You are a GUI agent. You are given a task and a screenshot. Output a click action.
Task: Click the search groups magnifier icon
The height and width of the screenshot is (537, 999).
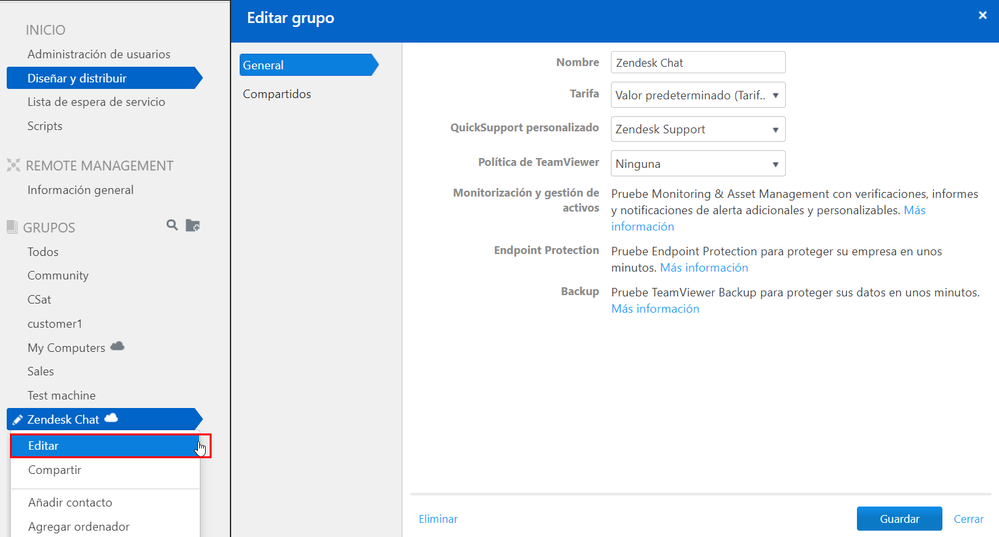[172, 225]
